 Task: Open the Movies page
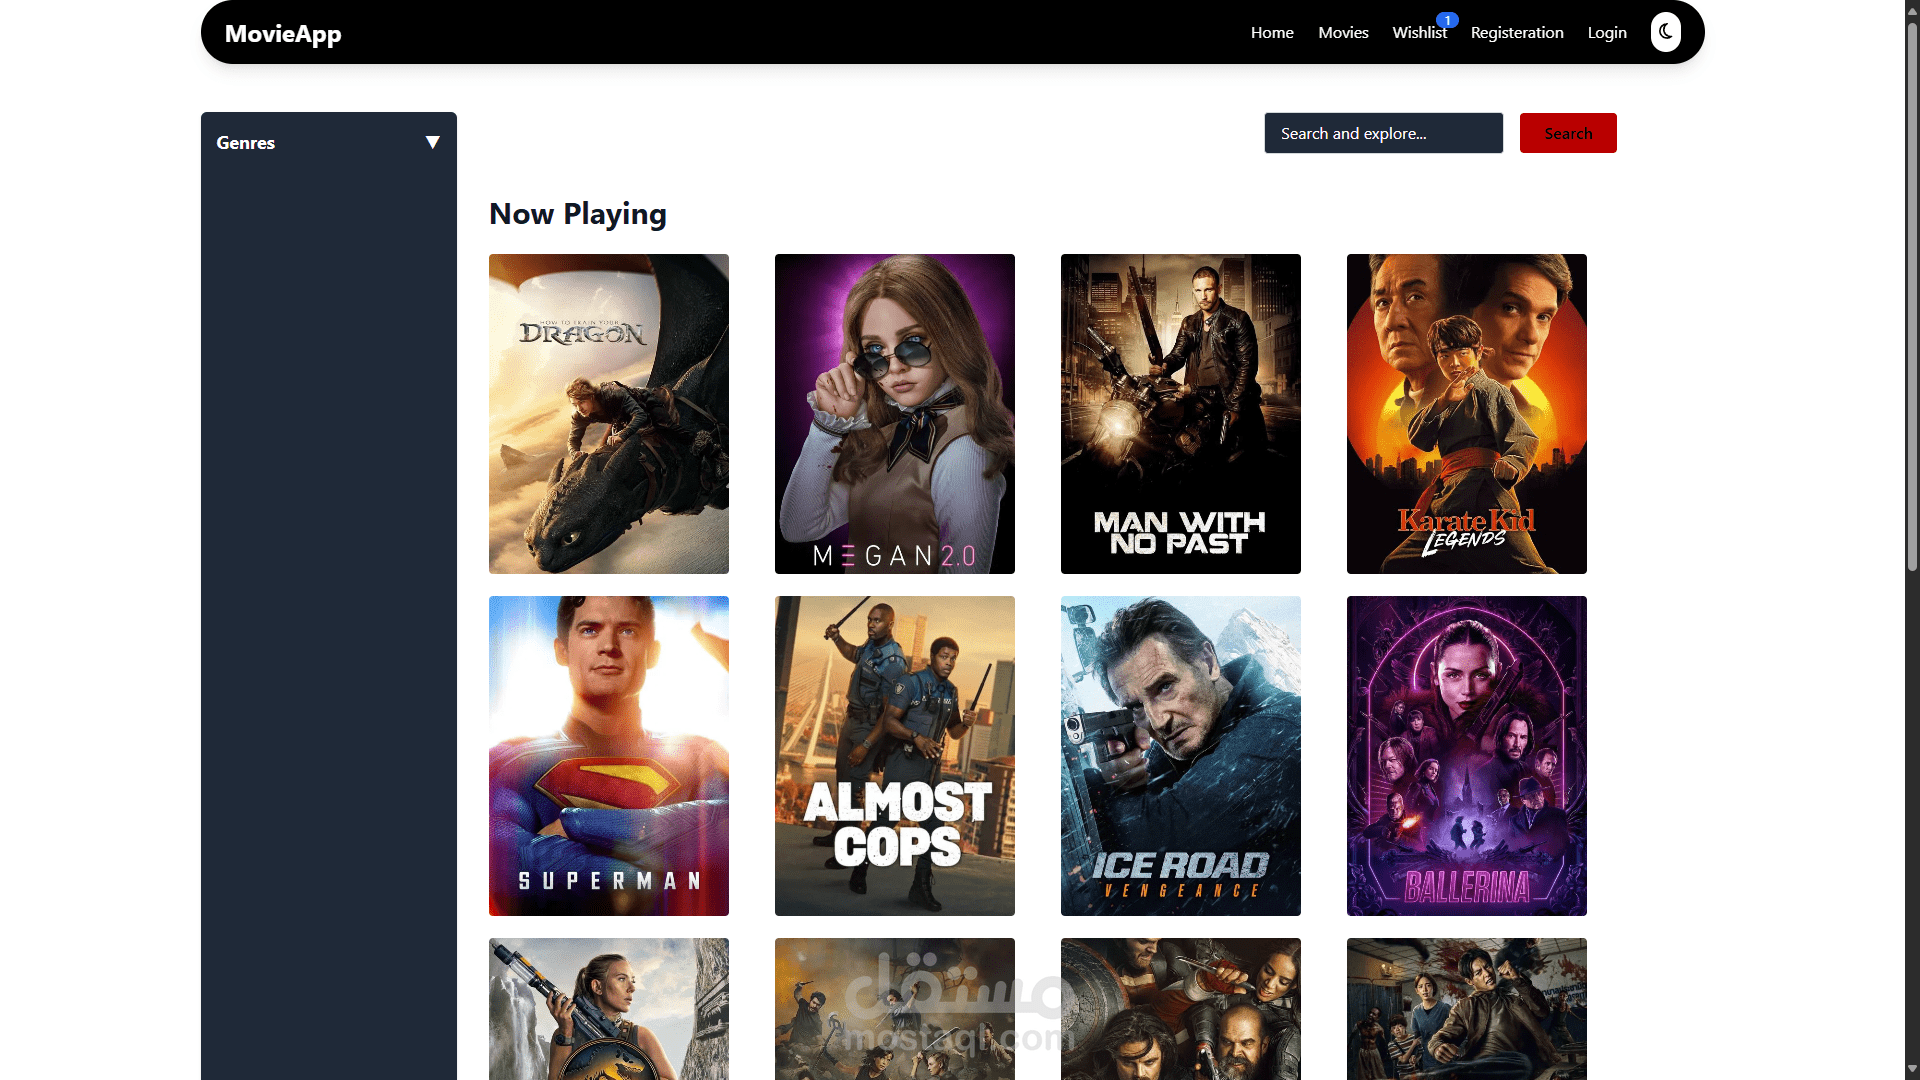coord(1343,33)
